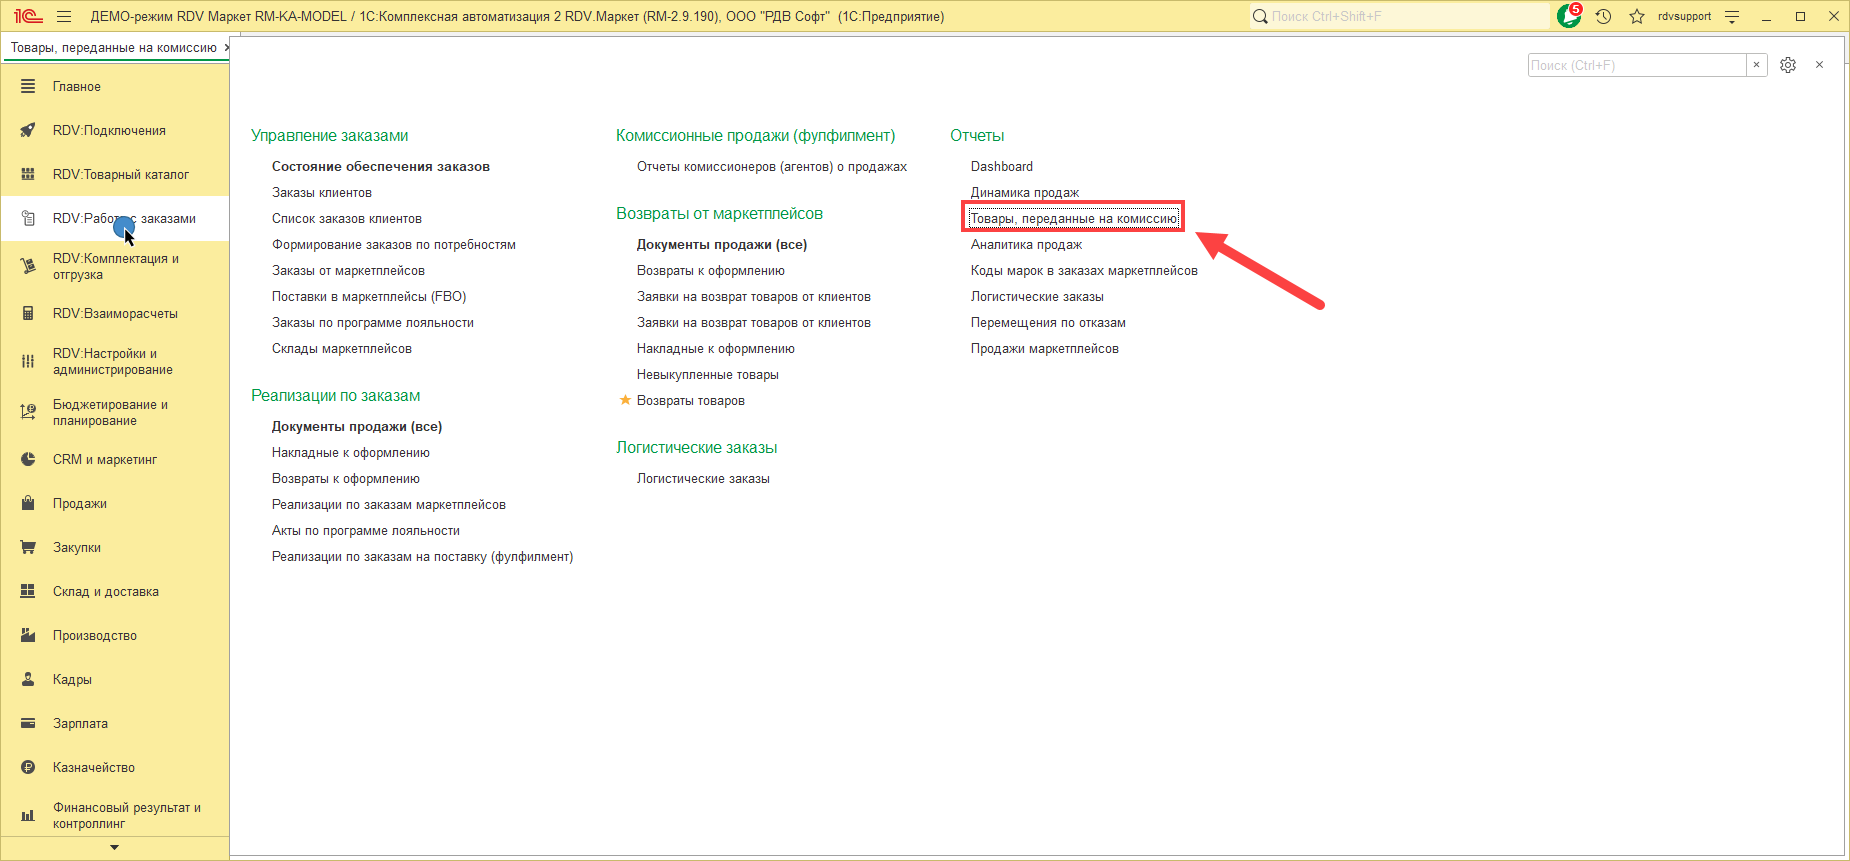The height and width of the screenshot is (861, 1850).
Task: Open Невыкупленные товары link
Action: pyautogui.click(x=708, y=375)
